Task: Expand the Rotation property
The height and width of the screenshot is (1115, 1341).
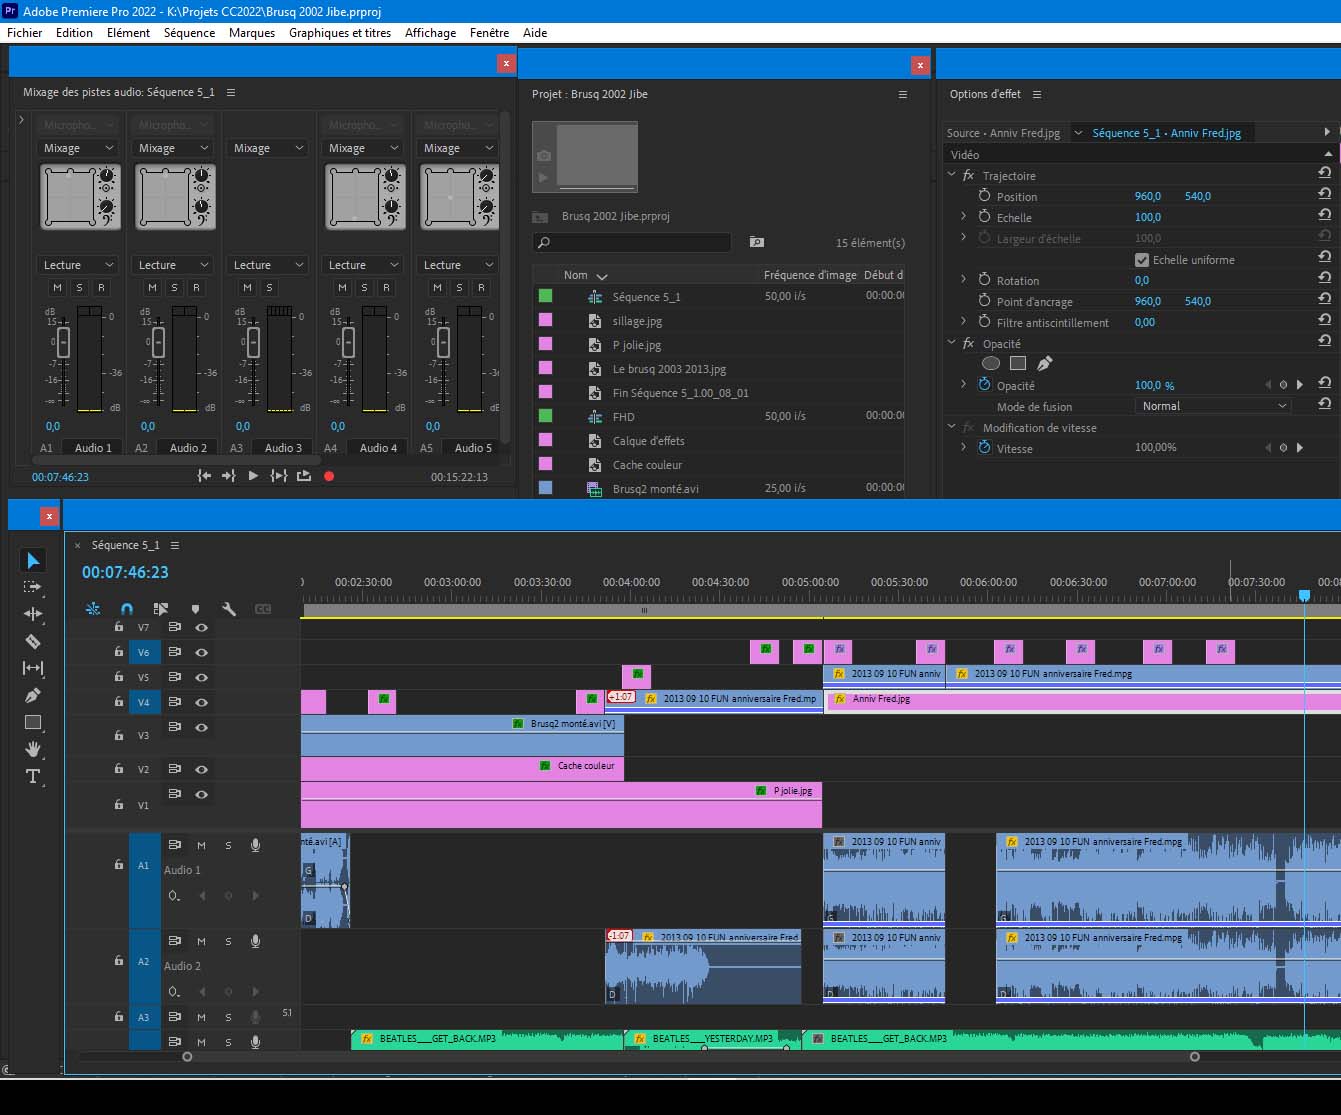Action: coord(964,280)
